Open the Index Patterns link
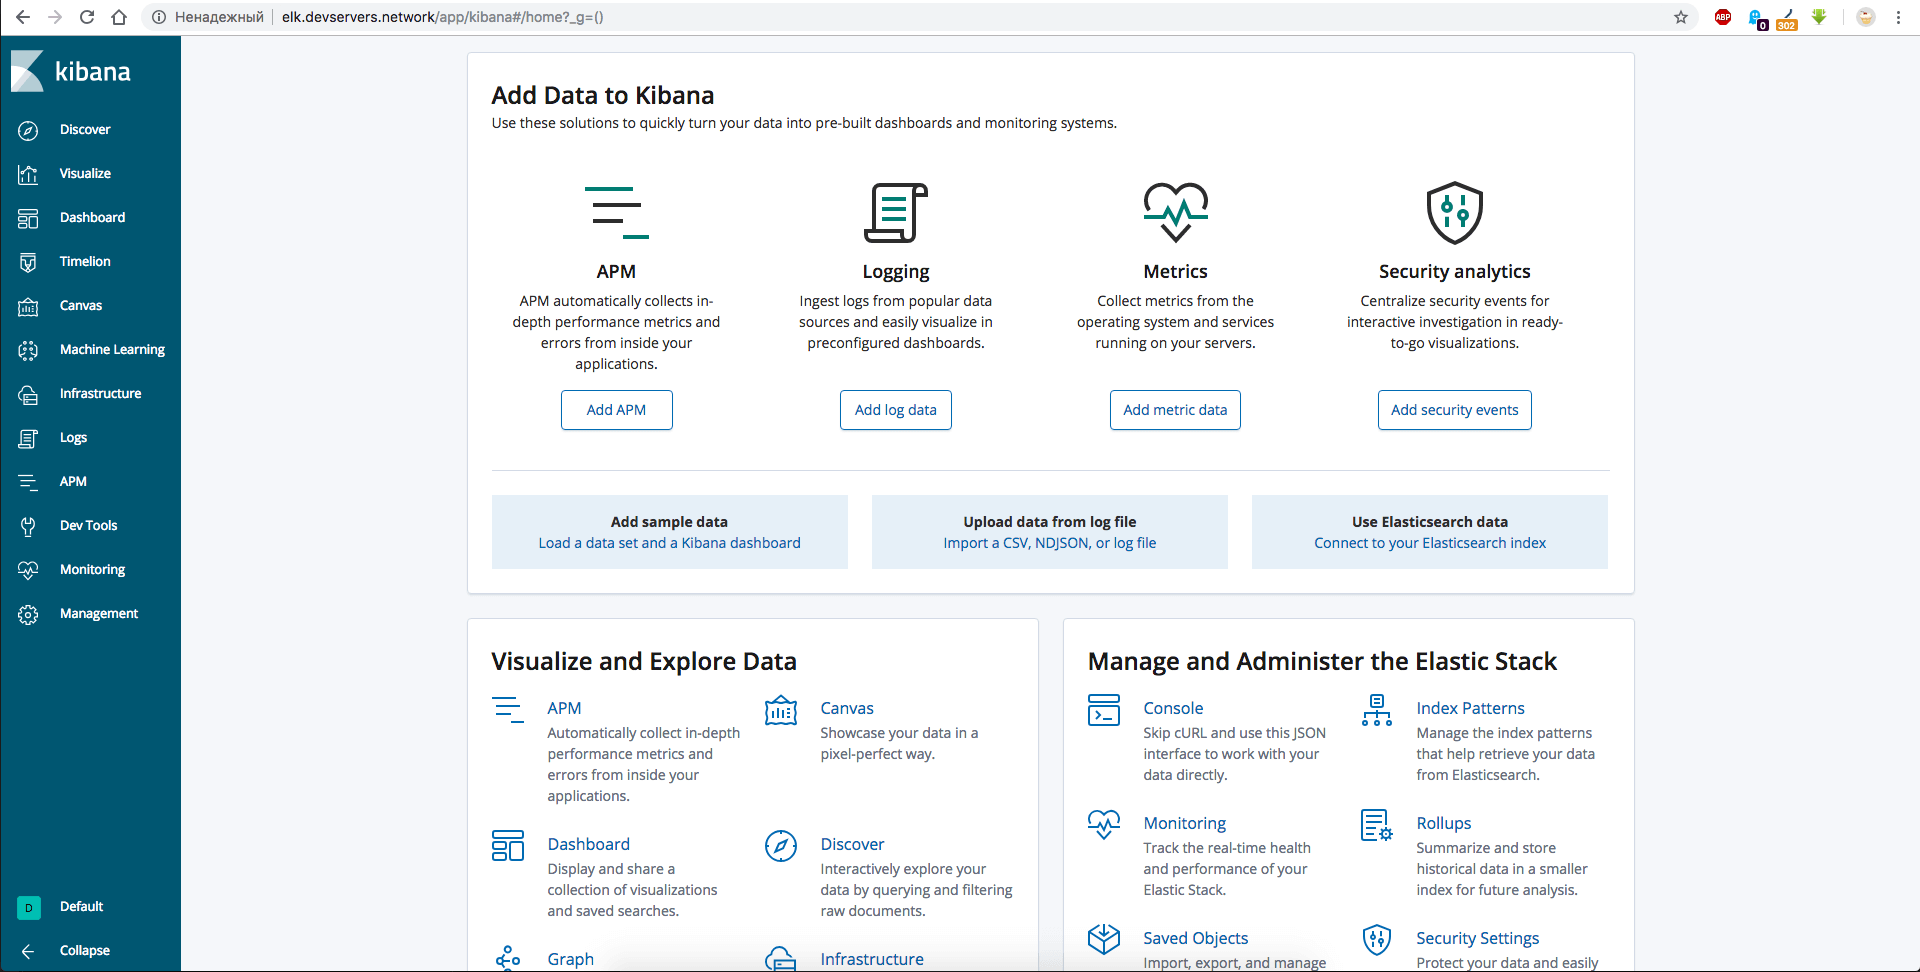 [x=1470, y=708]
